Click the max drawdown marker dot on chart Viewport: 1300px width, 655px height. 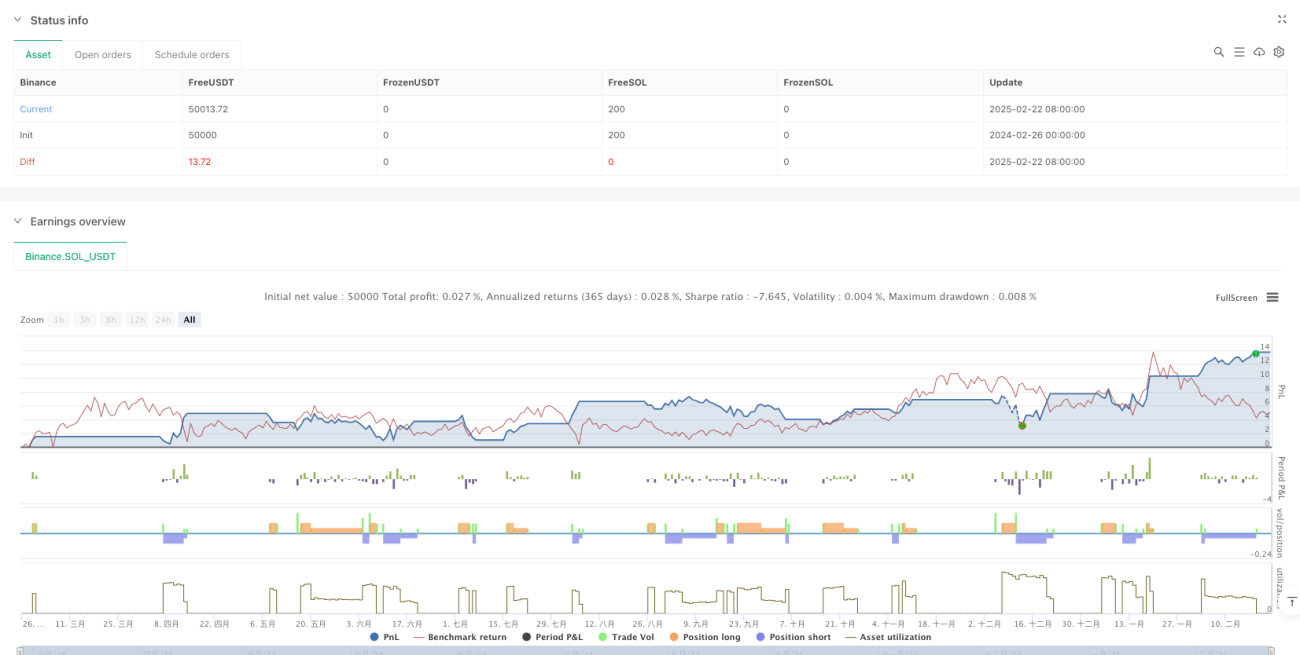pyautogui.click(x=1022, y=426)
